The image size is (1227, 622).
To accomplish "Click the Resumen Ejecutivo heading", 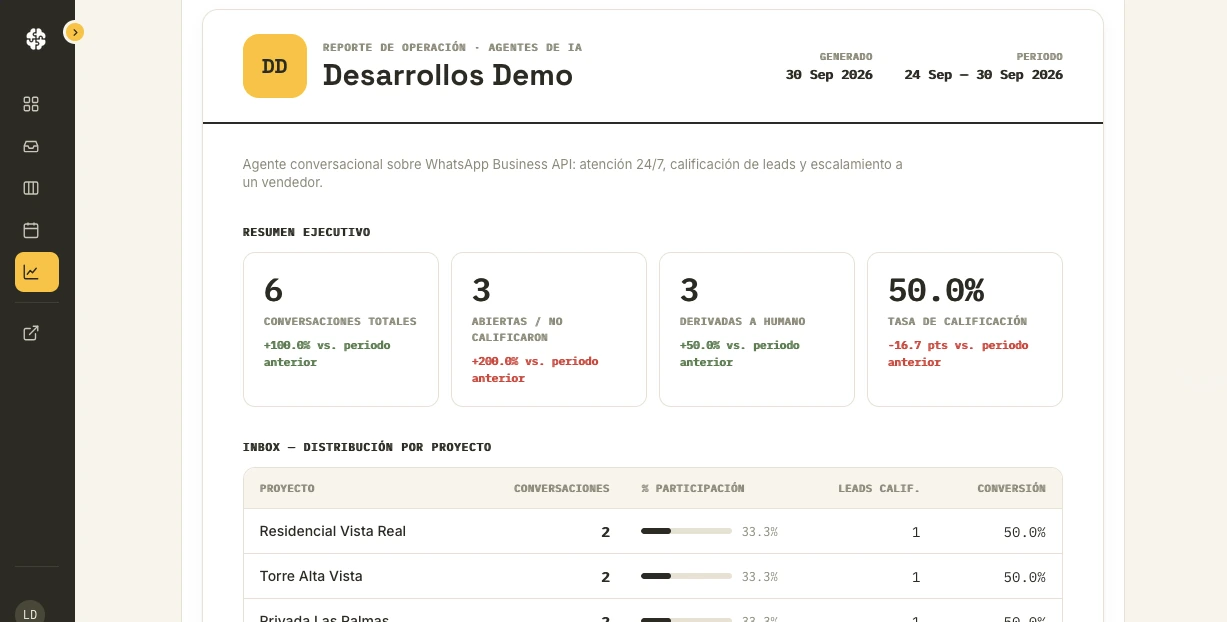I will coord(307,232).
